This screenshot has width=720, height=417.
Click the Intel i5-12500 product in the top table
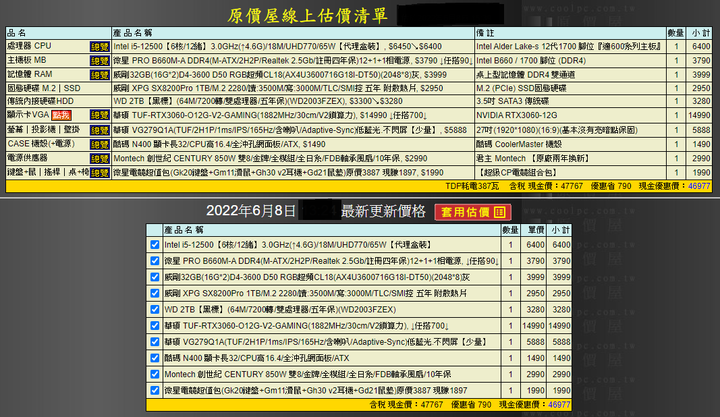tap(277, 46)
